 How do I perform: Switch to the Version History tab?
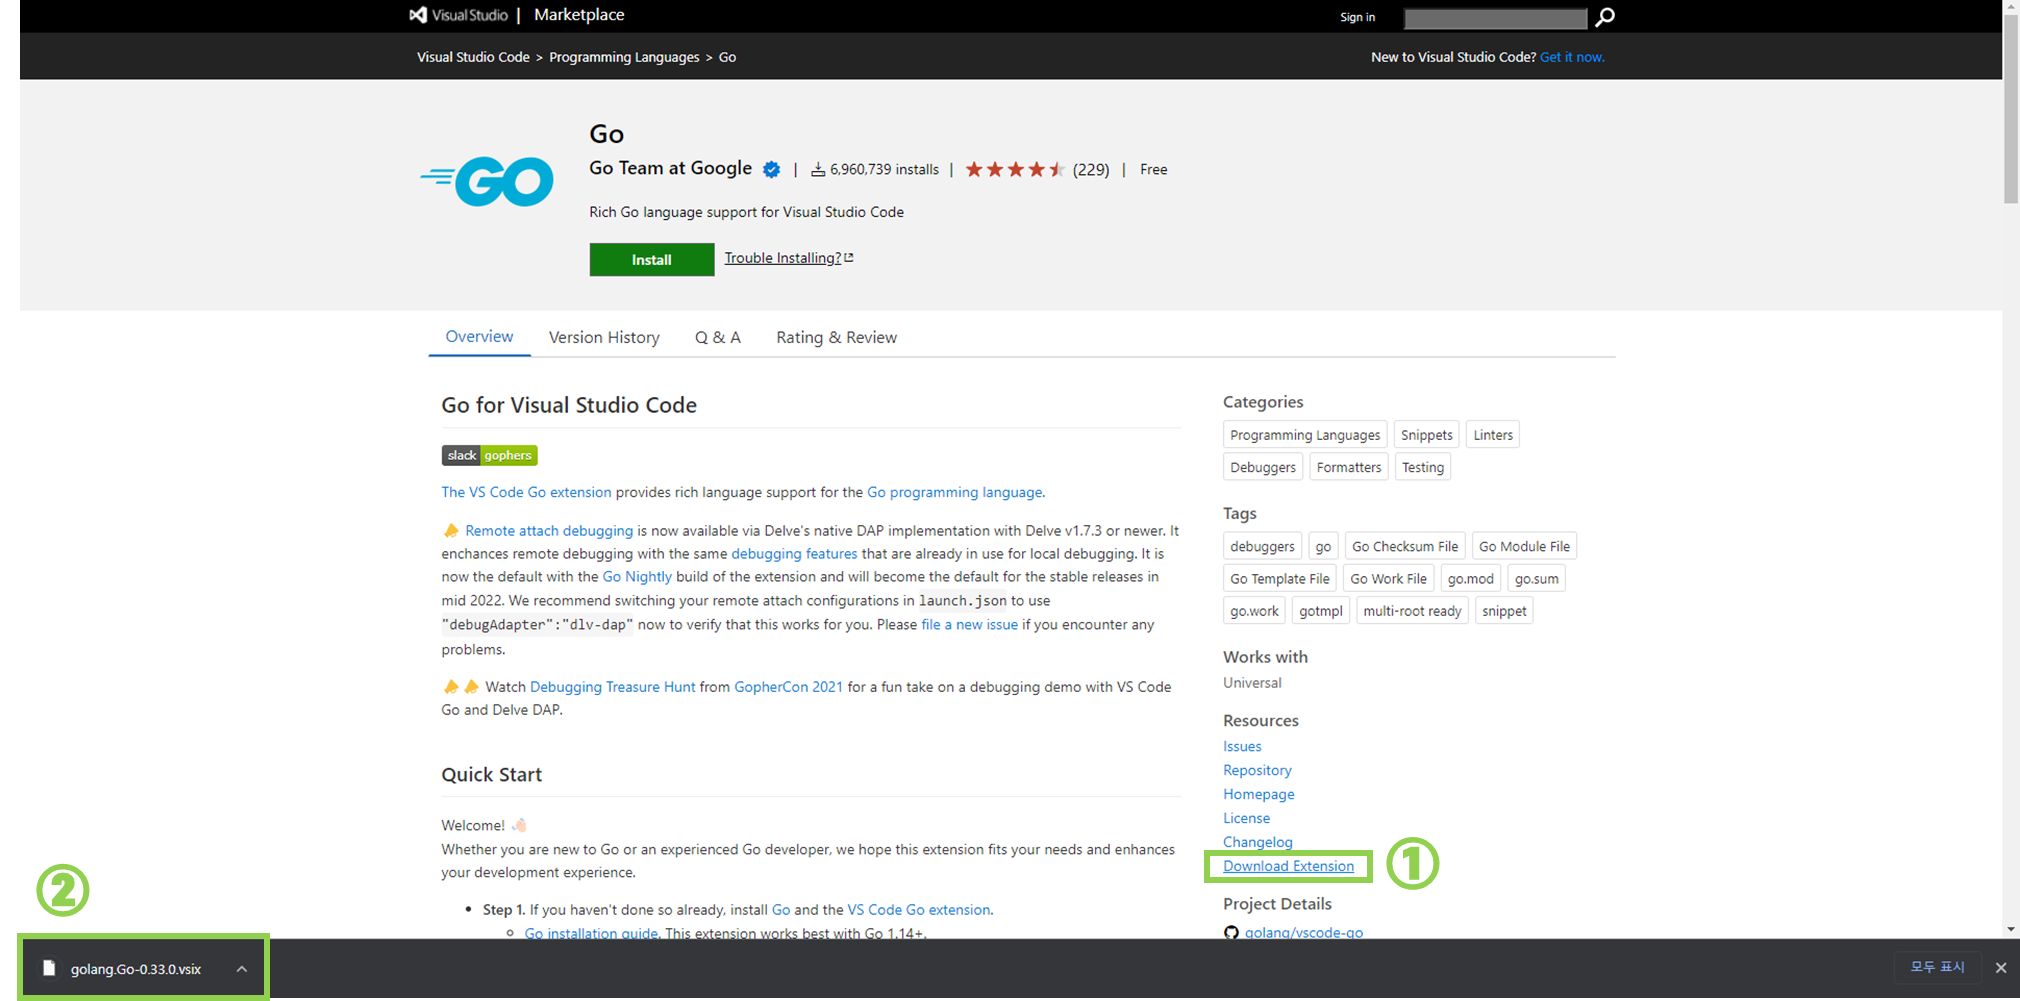pyautogui.click(x=604, y=337)
